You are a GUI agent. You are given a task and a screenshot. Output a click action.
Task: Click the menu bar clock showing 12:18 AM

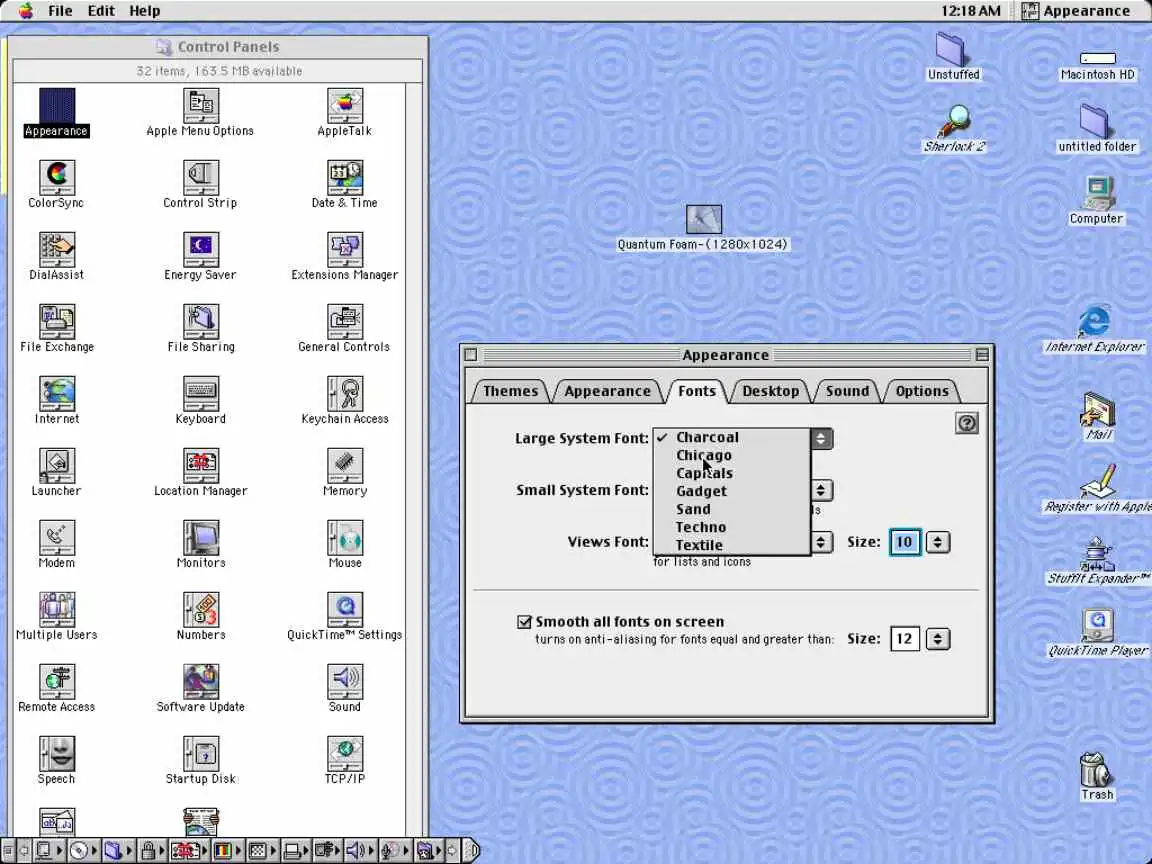click(971, 11)
